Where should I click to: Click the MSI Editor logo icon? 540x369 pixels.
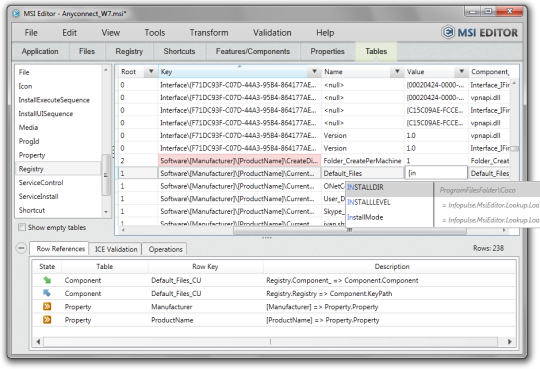tap(448, 32)
